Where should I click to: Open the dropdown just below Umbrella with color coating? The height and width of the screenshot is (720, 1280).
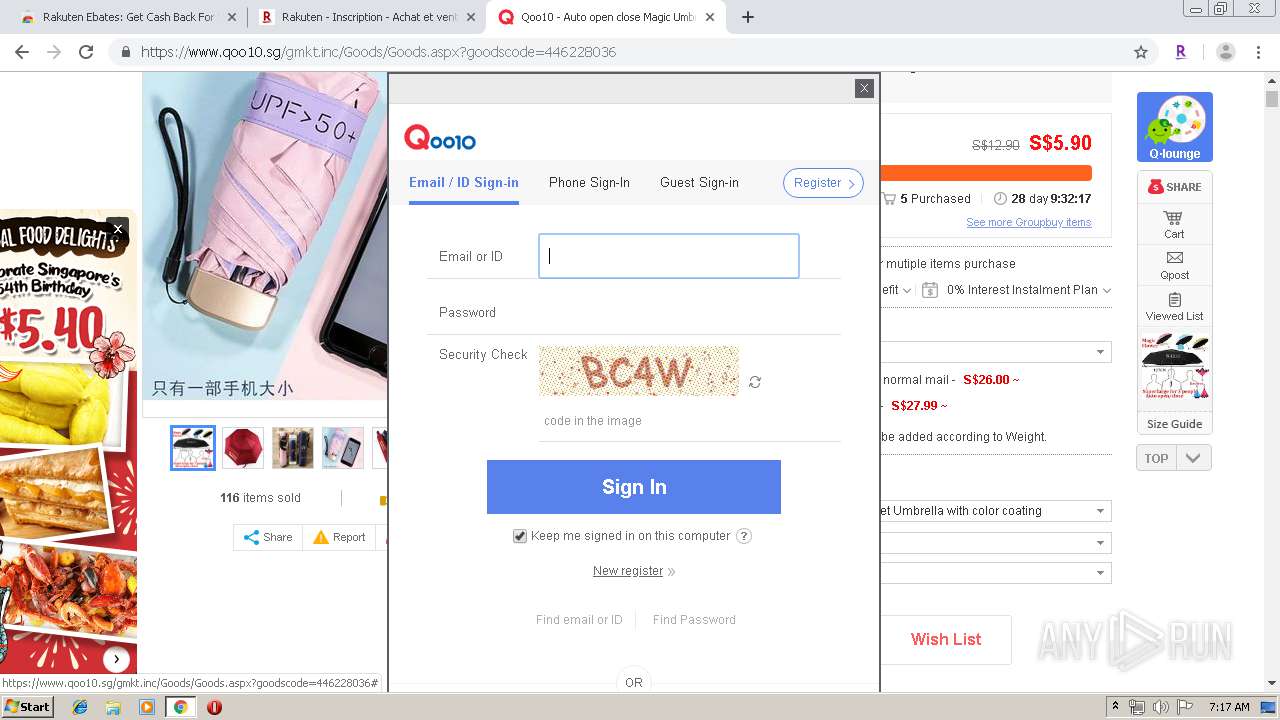(x=996, y=543)
